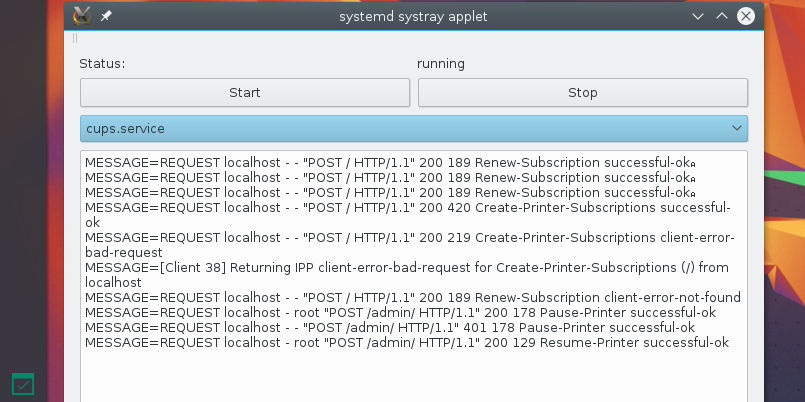Click the "running" status value
Image resolution: width=805 pixels, height=402 pixels.
(441, 64)
